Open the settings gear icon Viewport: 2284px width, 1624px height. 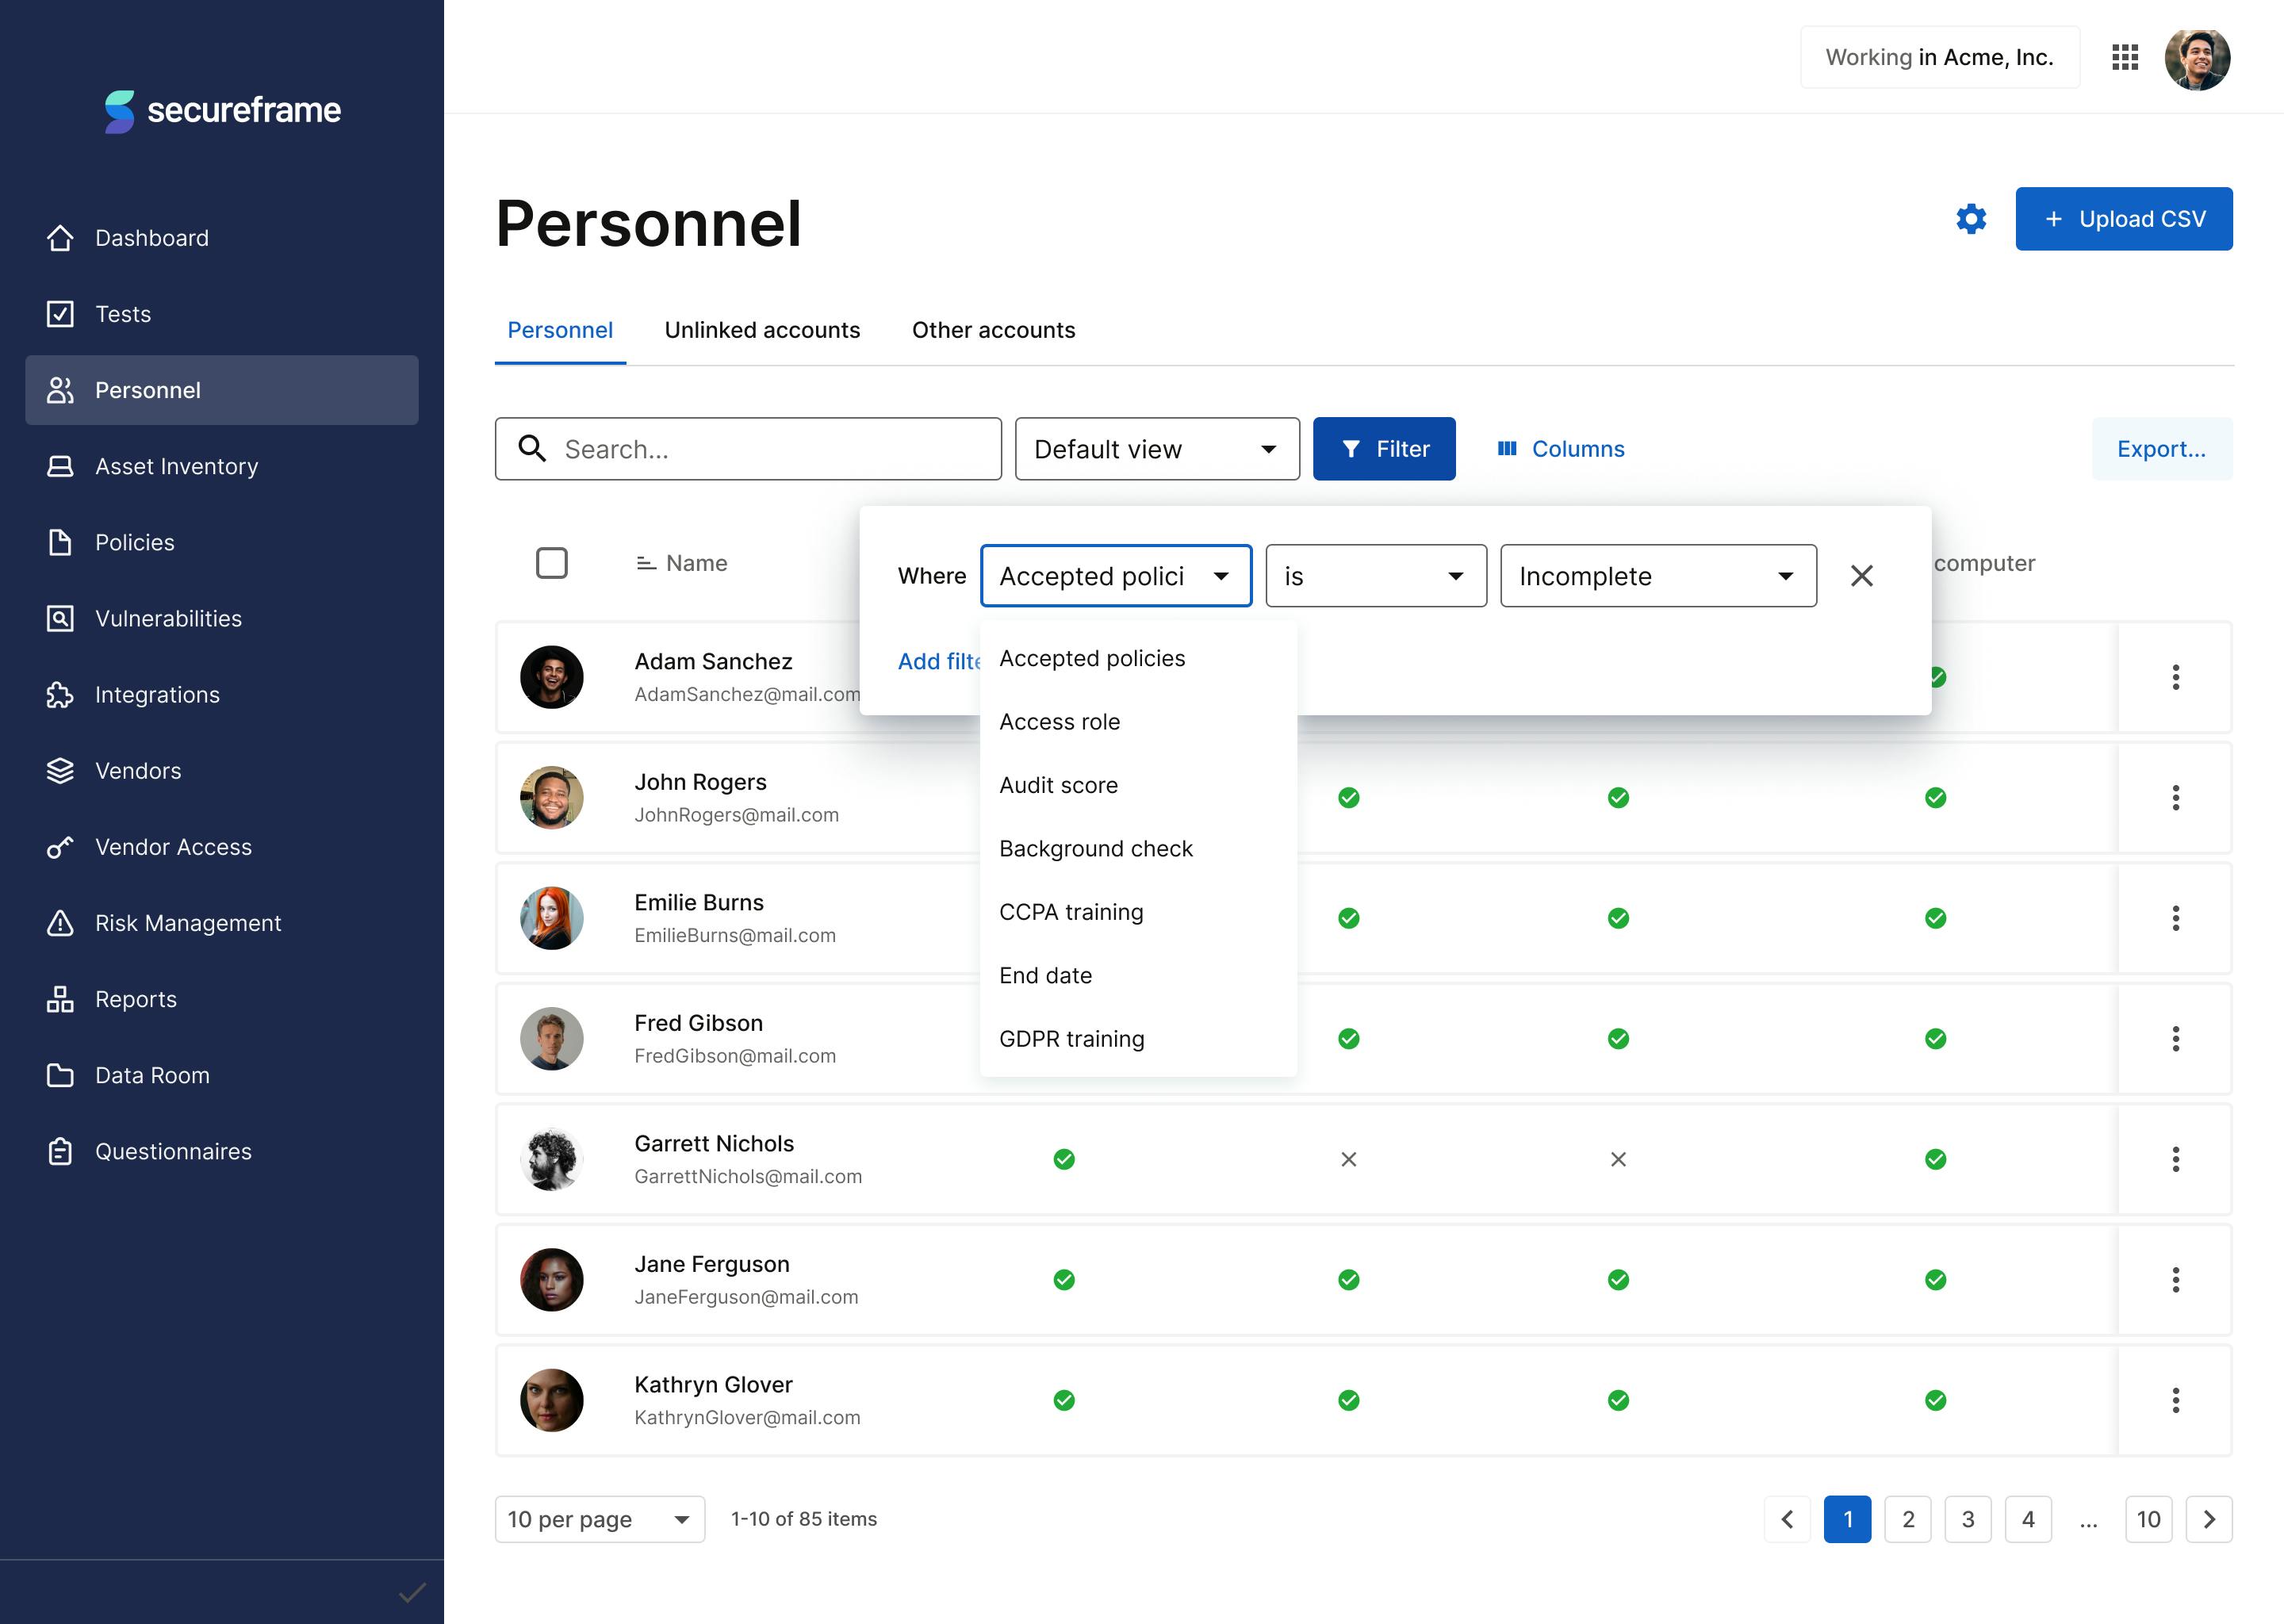point(1971,219)
